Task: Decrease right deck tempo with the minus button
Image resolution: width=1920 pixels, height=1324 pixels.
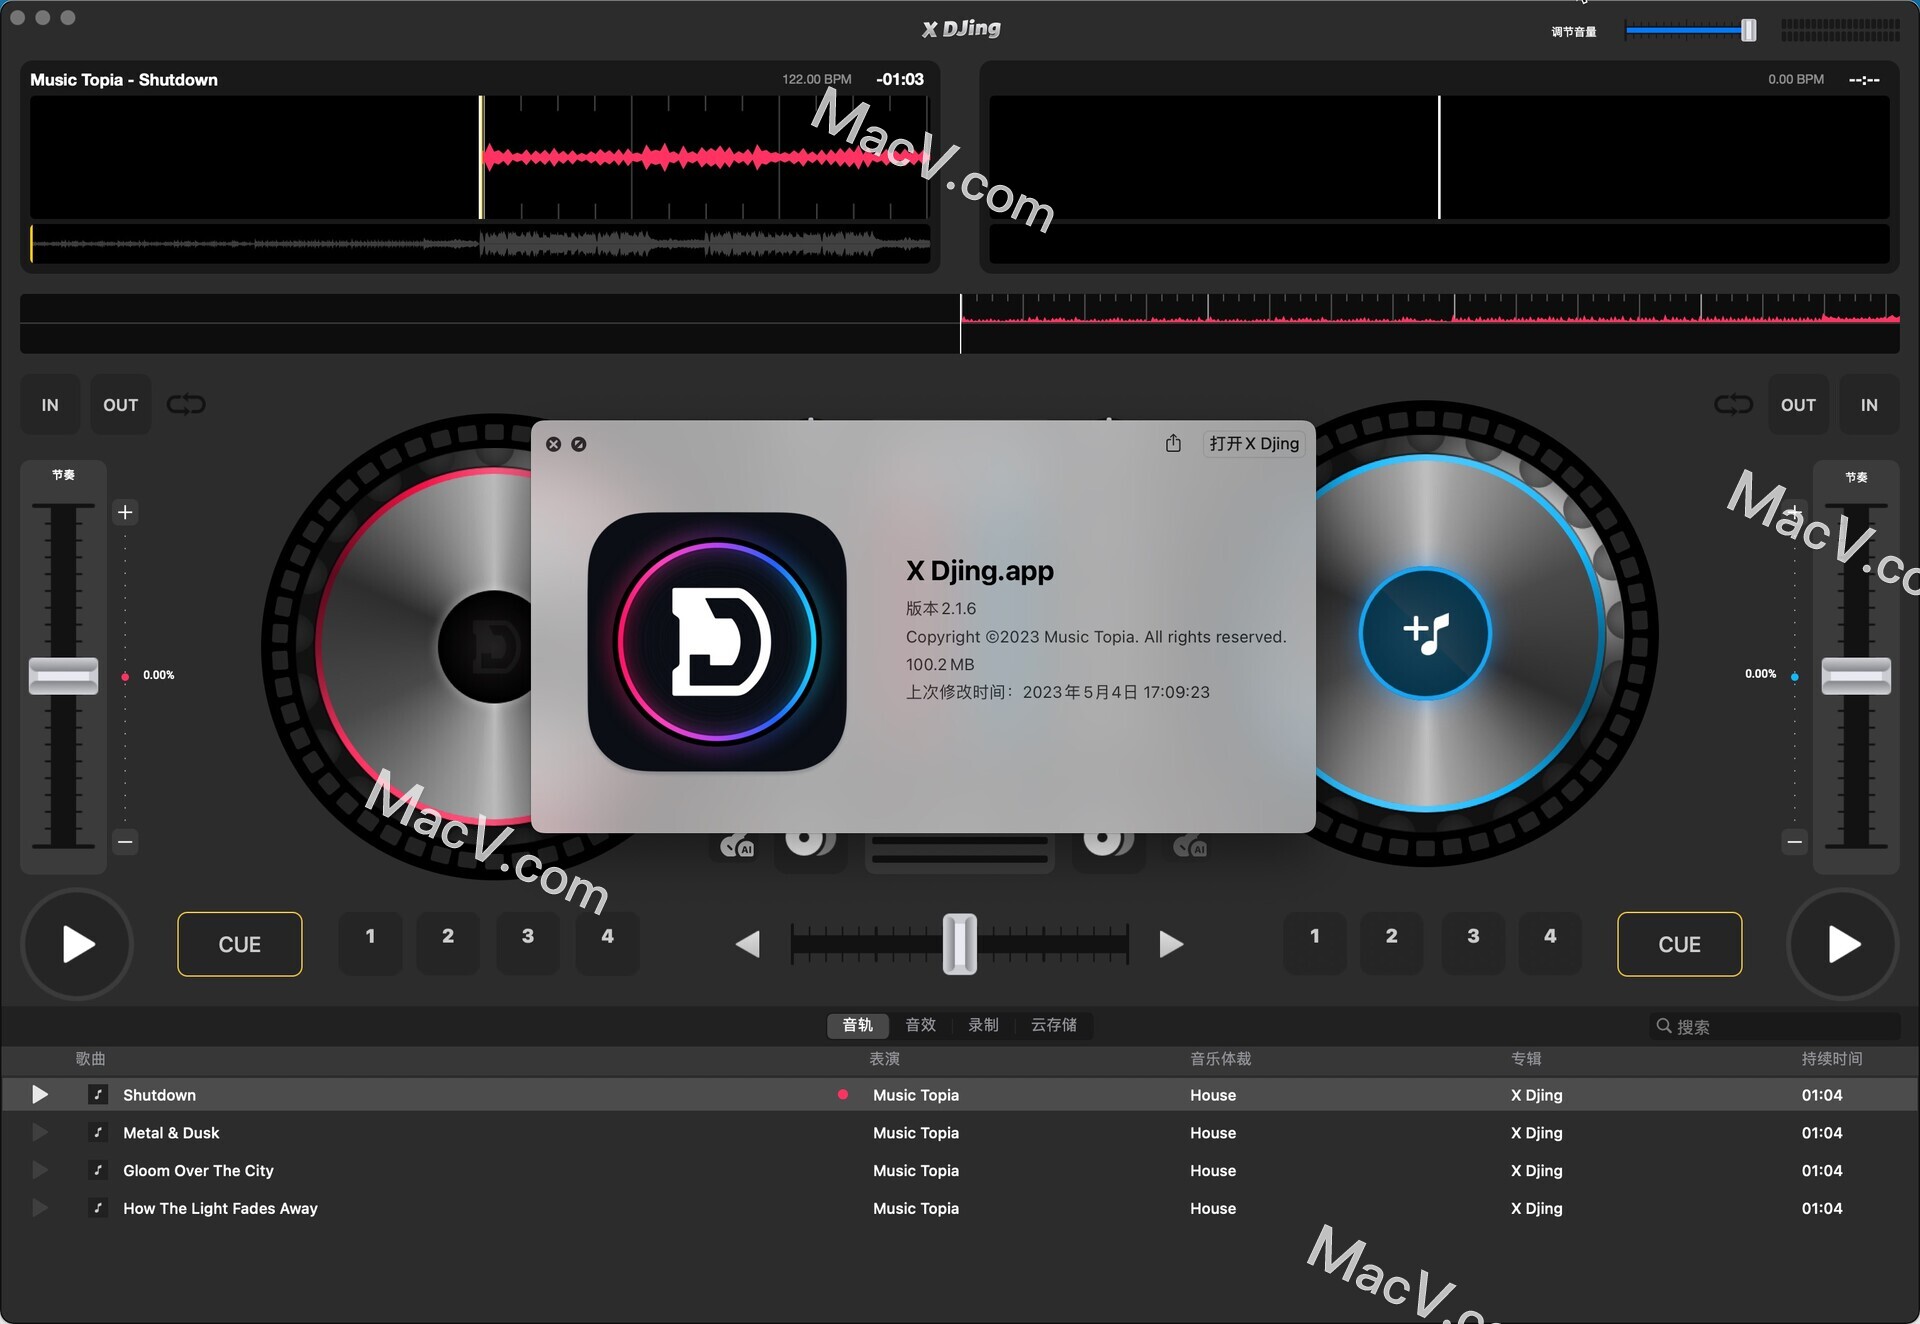Action: coord(1795,842)
